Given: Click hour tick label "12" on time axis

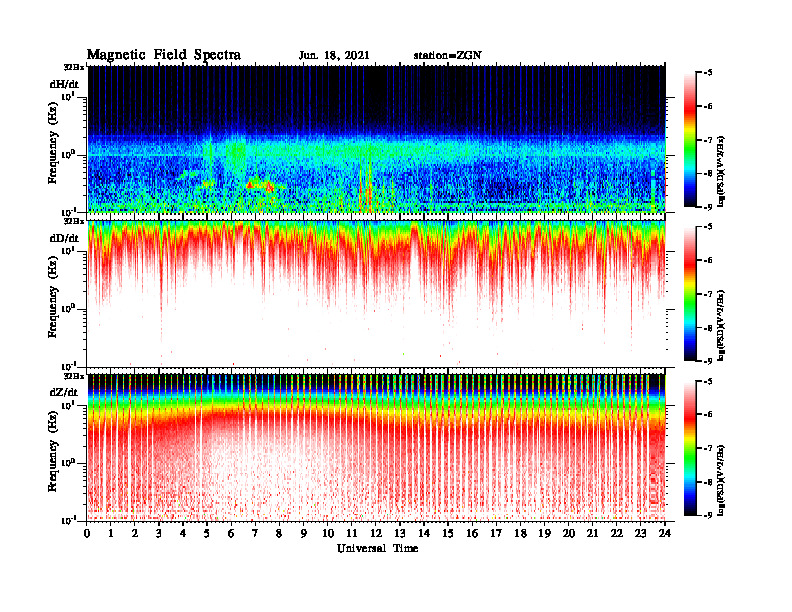Looking at the screenshot, I should point(376,534).
